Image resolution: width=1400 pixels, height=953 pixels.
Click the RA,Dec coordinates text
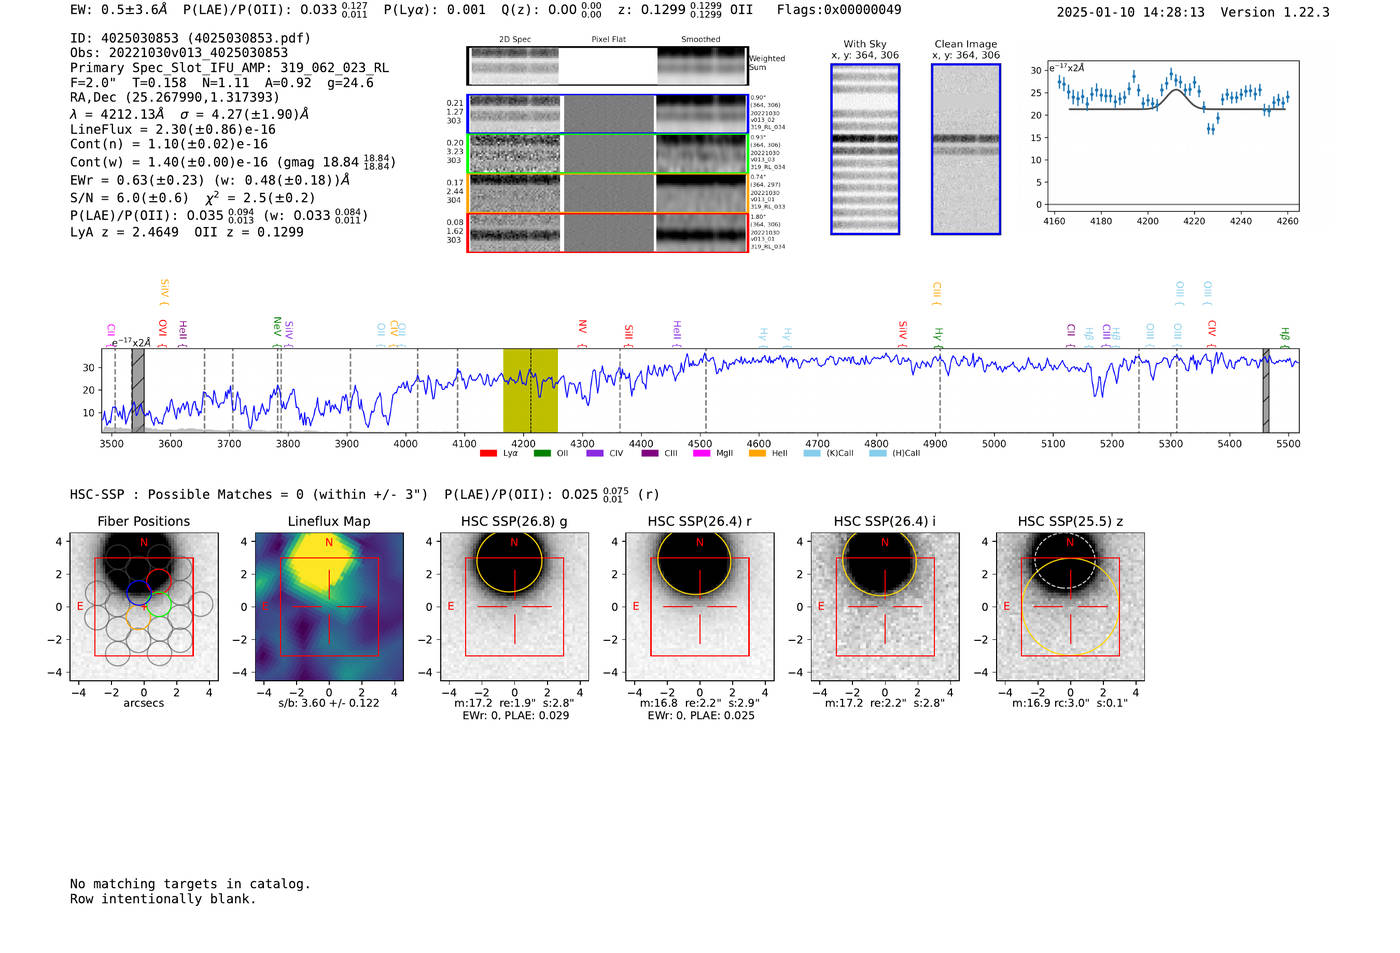point(175,97)
